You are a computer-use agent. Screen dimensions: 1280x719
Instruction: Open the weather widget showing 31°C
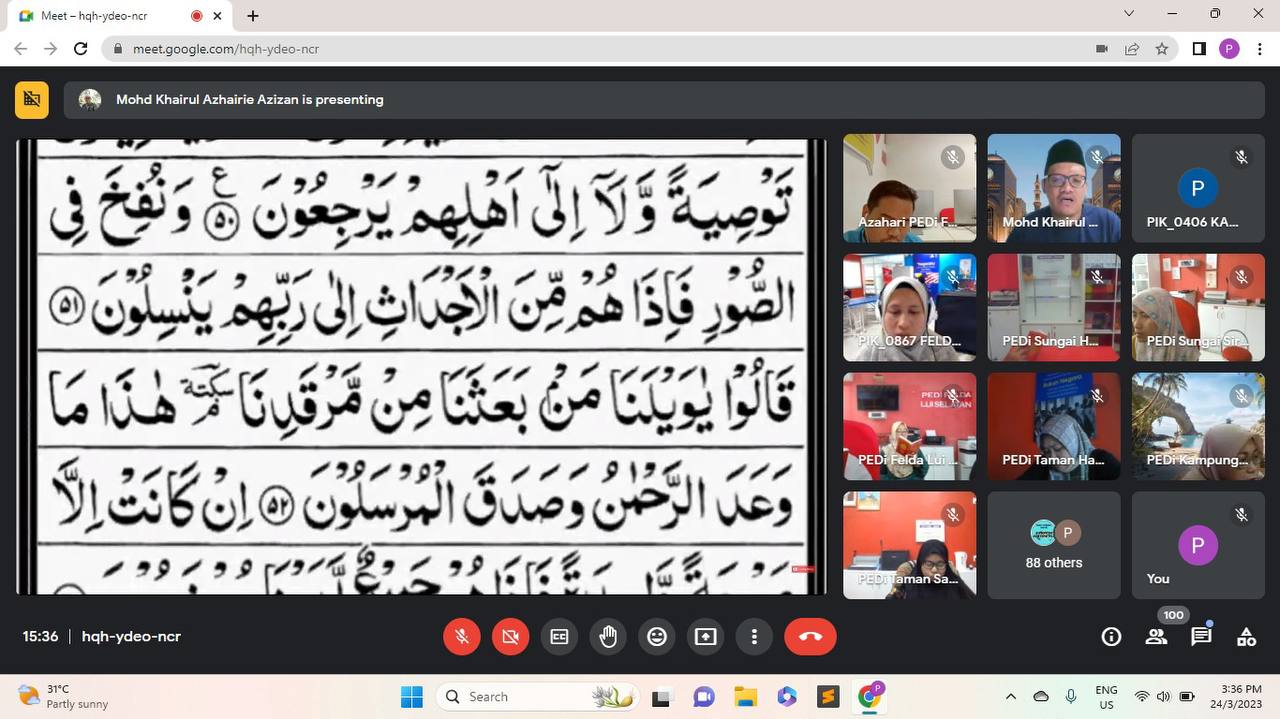pyautogui.click(x=64, y=696)
